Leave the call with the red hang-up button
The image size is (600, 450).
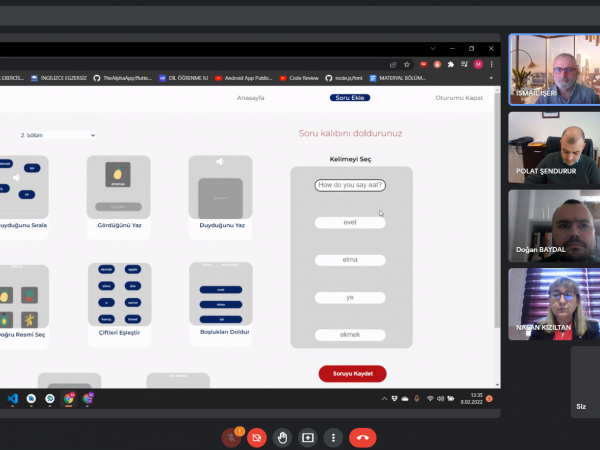(x=362, y=438)
